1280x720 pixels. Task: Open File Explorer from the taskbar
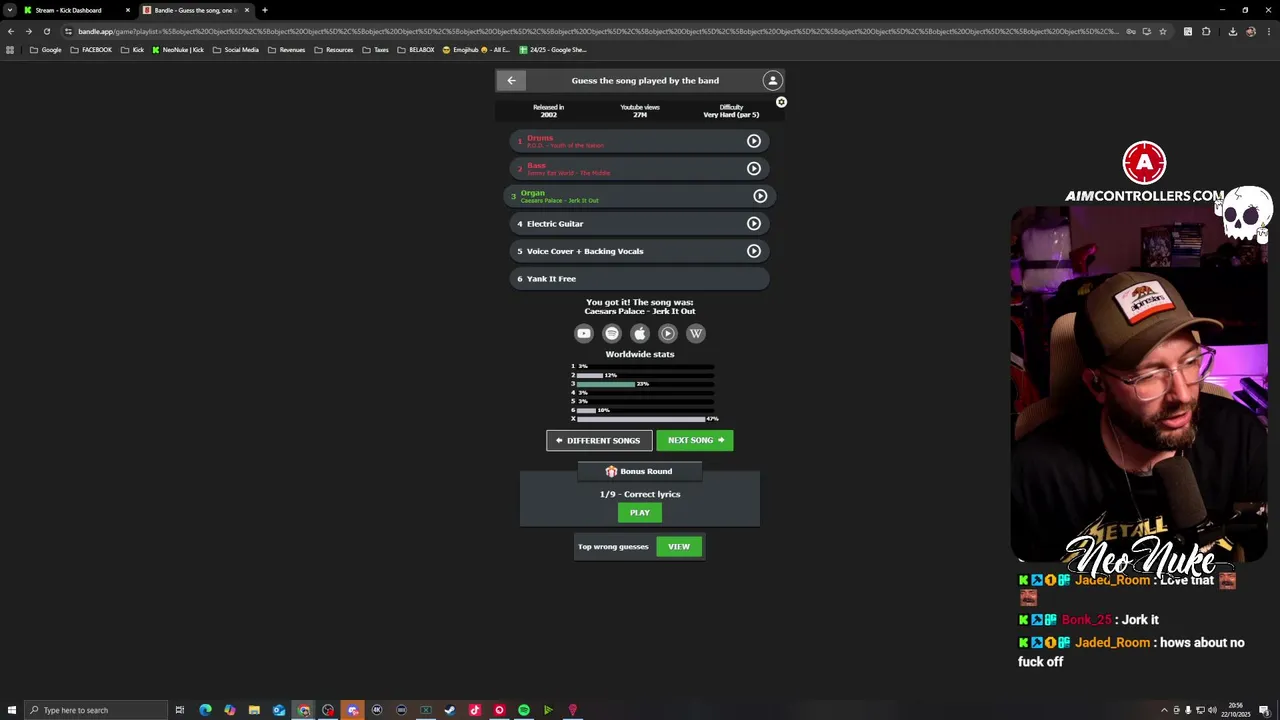[x=254, y=710]
